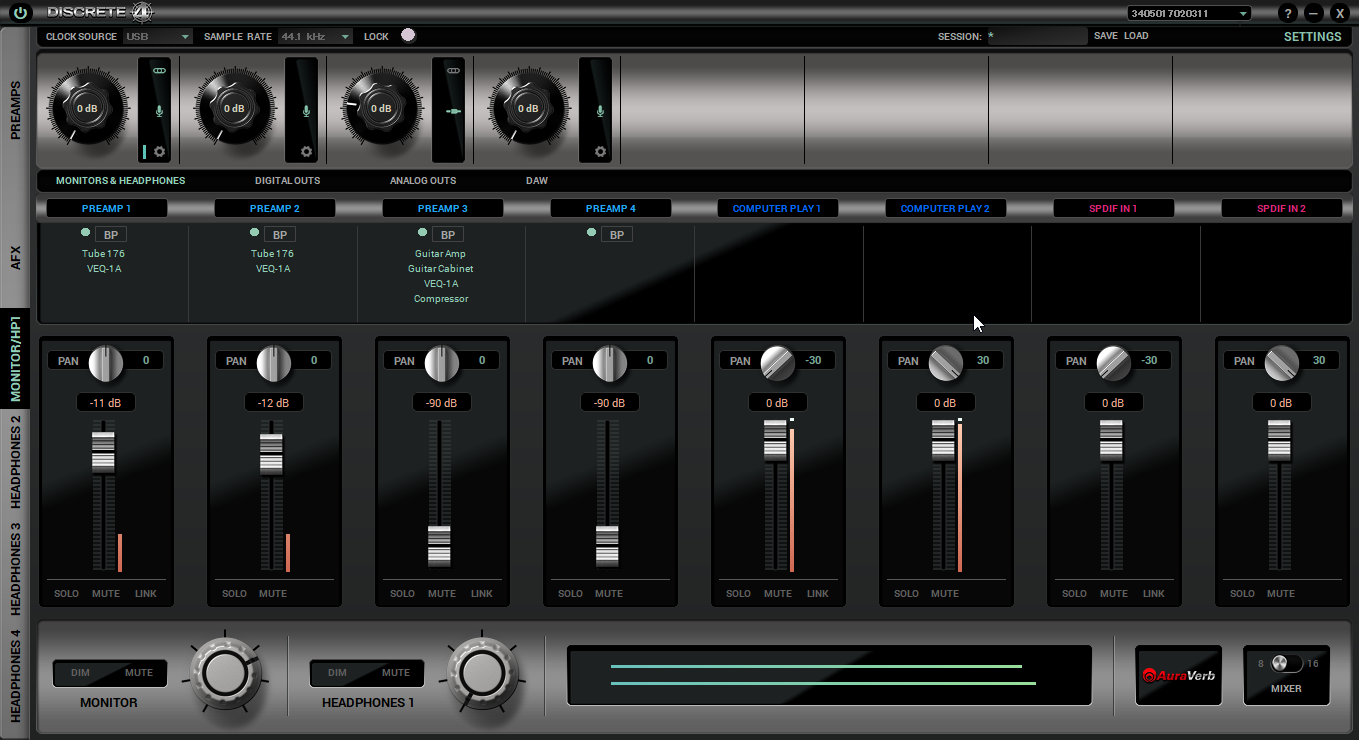
Task: Link Preamp 3 channel with LINK
Action: [x=482, y=593]
